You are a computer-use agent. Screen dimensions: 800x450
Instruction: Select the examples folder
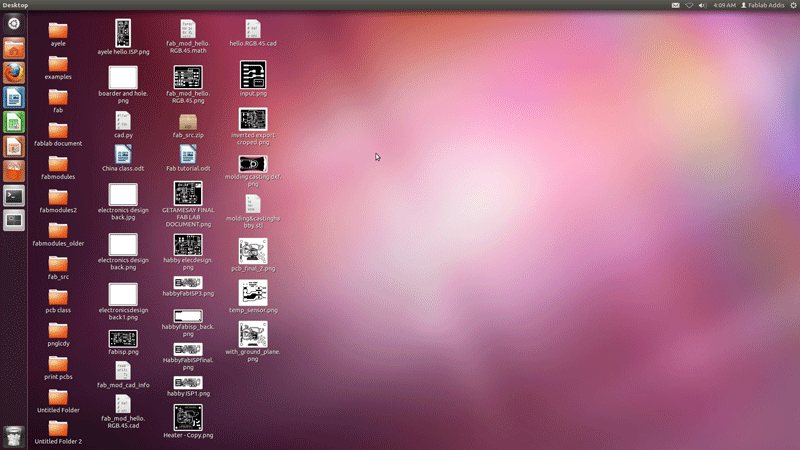[58, 64]
